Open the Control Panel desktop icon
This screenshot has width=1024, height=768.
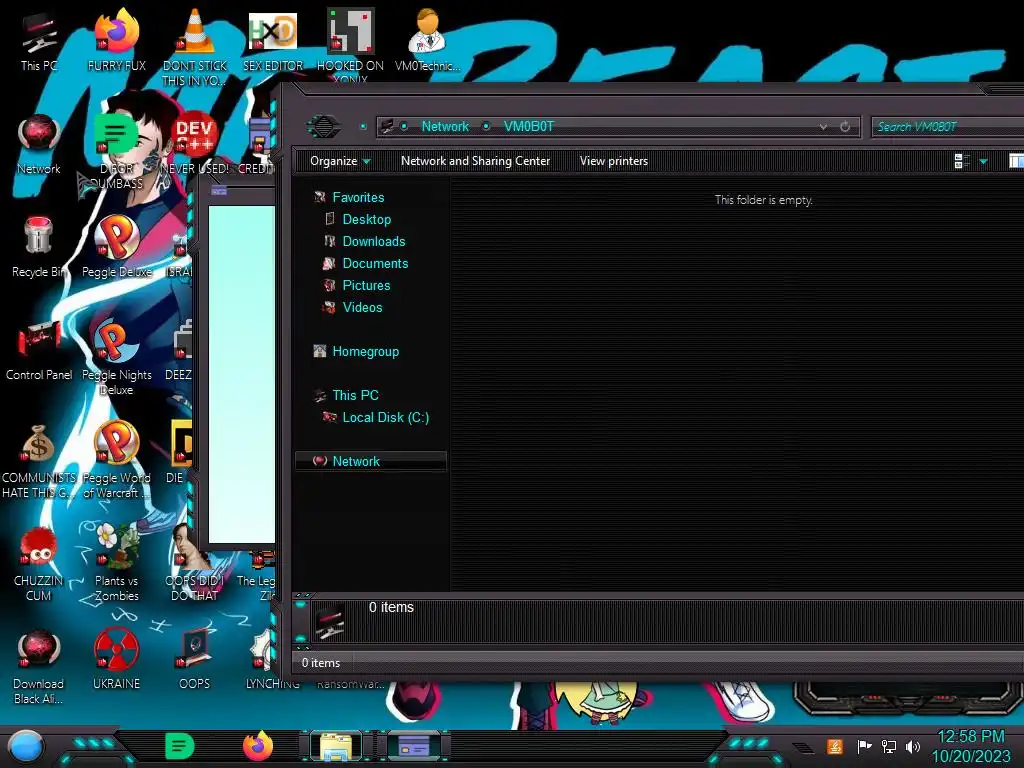coord(39,351)
